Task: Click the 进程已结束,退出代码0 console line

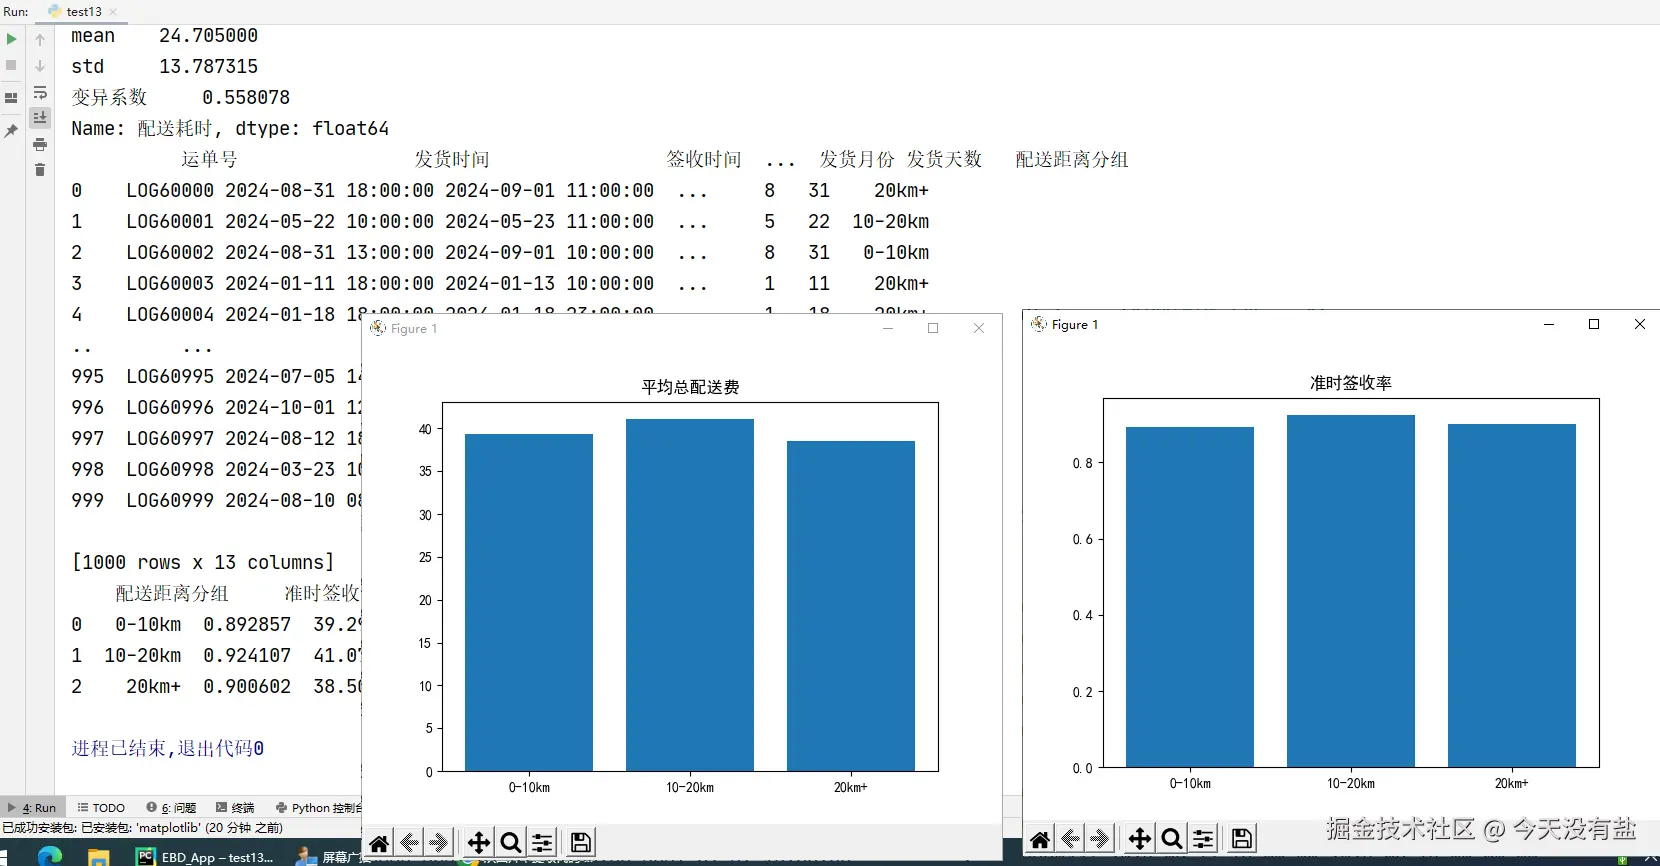Action: 168,748
